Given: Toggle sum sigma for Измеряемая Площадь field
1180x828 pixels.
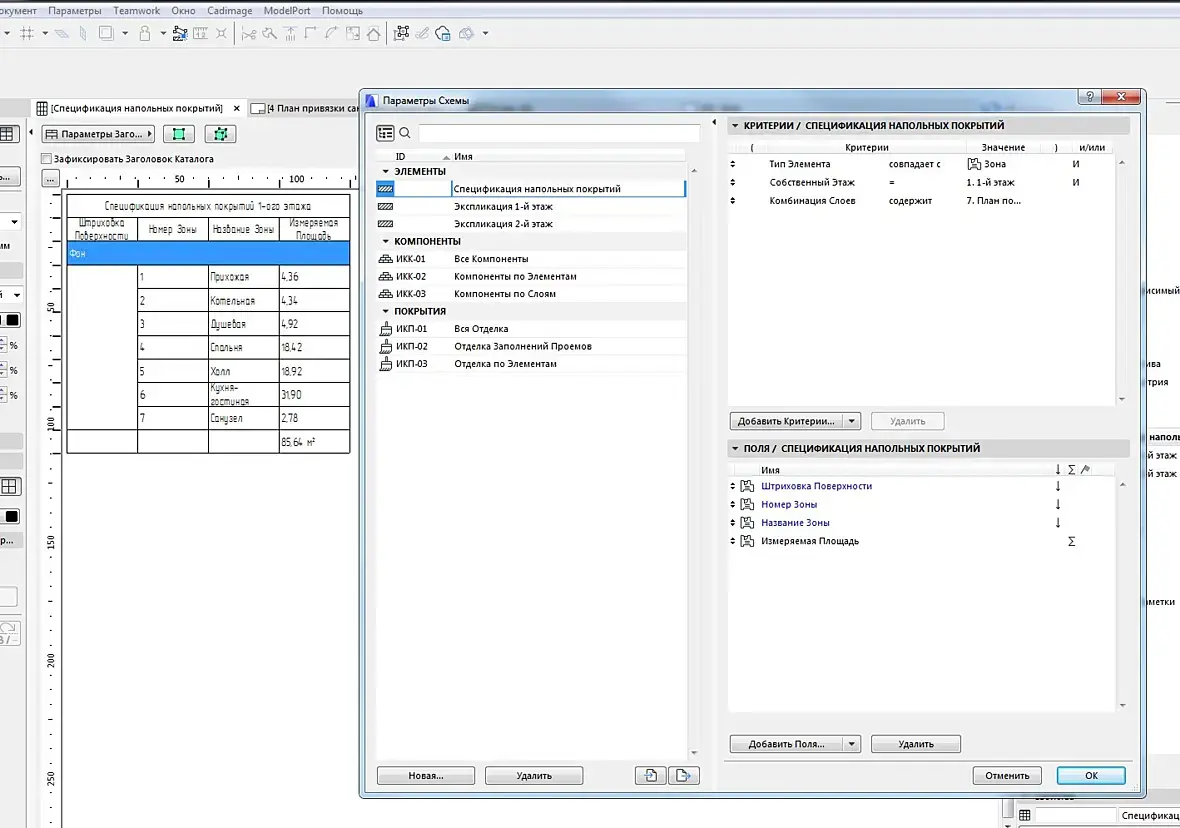Looking at the screenshot, I should tap(1072, 541).
